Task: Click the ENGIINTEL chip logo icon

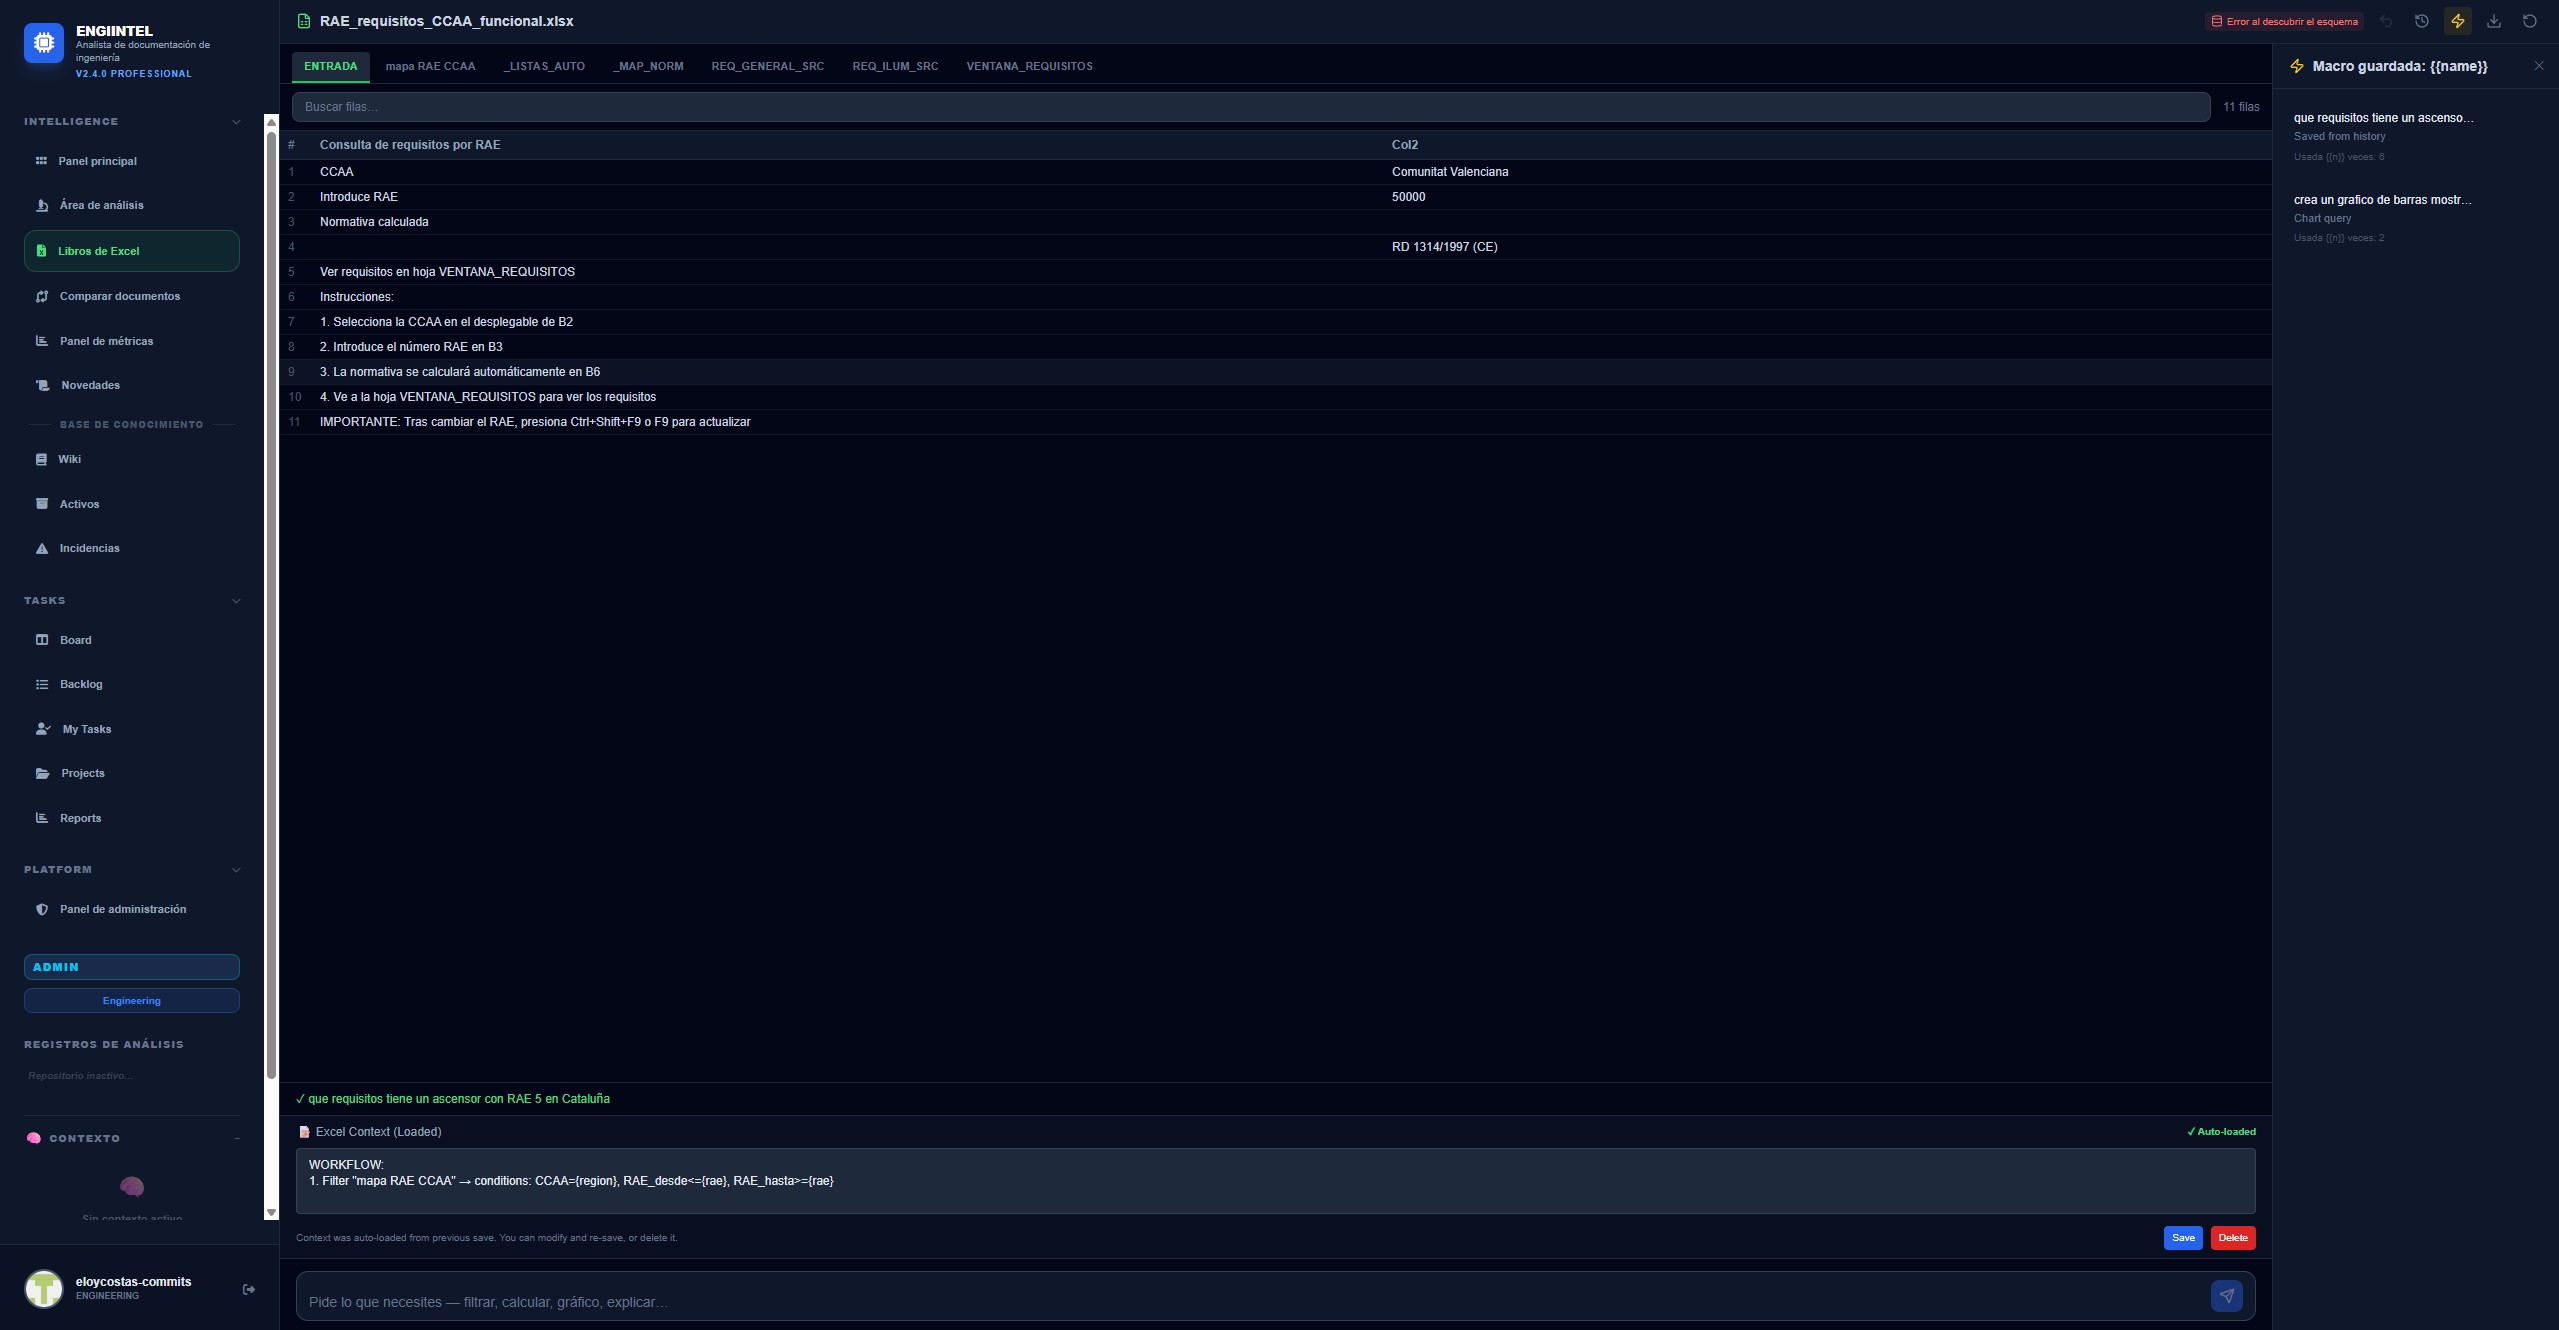Action: click(x=44, y=43)
